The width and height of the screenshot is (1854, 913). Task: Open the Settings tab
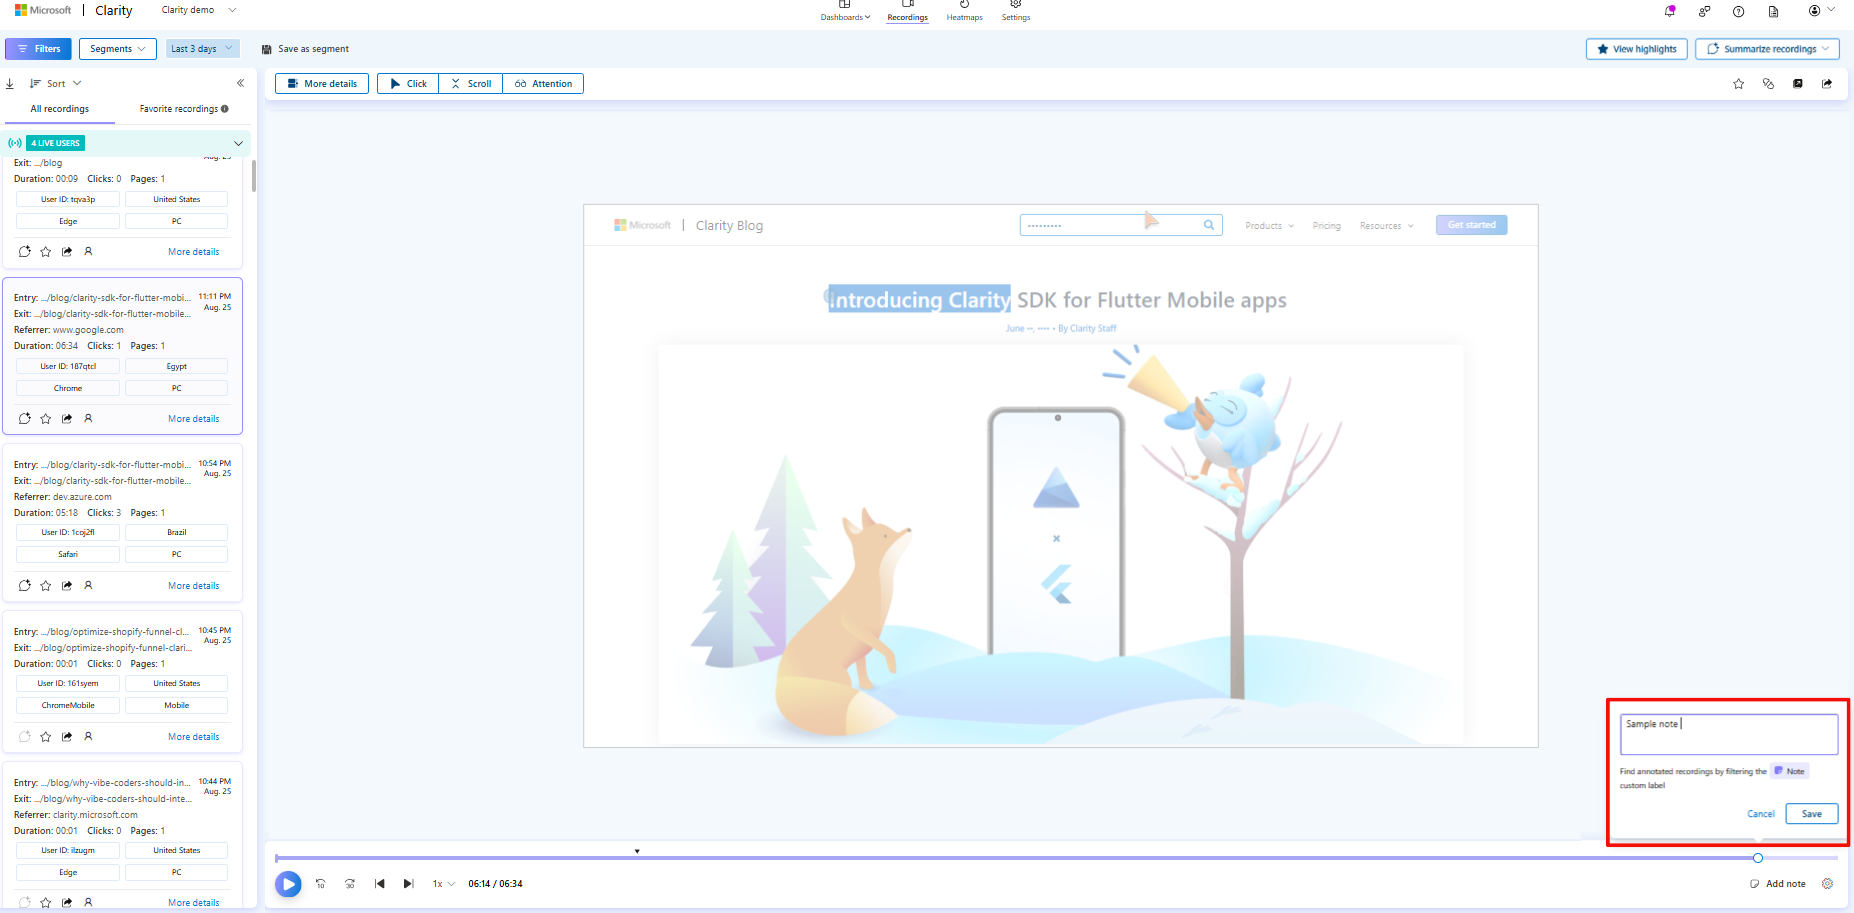1016,12
